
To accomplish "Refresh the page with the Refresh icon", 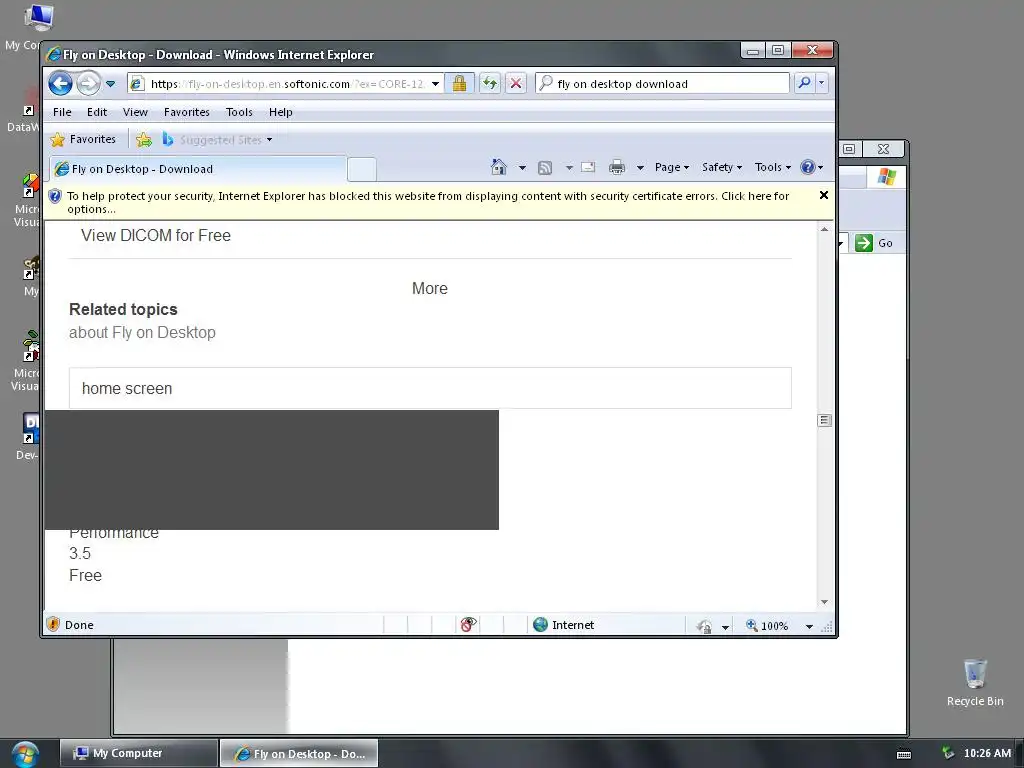I will click(490, 84).
